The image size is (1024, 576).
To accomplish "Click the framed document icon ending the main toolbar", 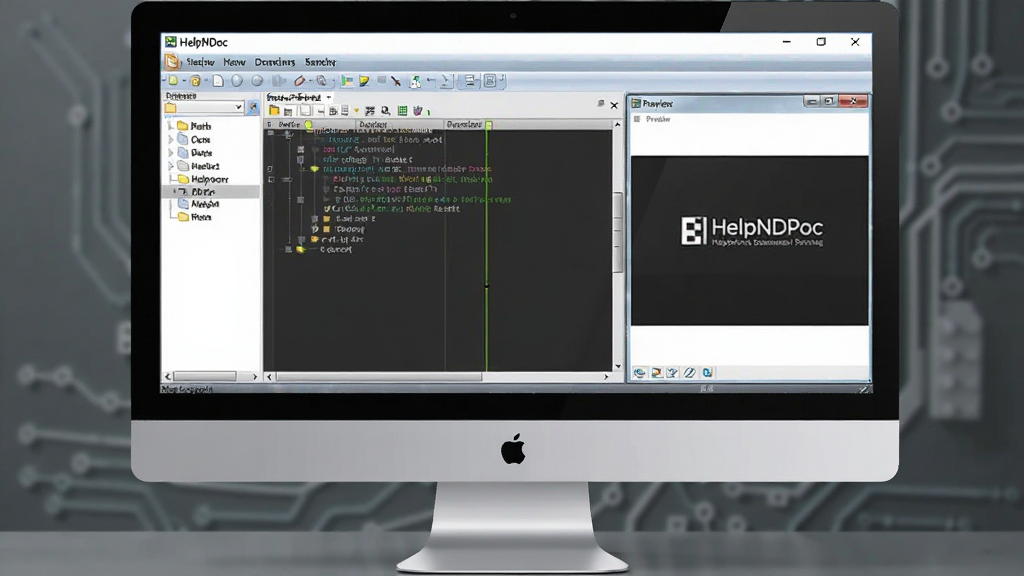I will 490,81.
